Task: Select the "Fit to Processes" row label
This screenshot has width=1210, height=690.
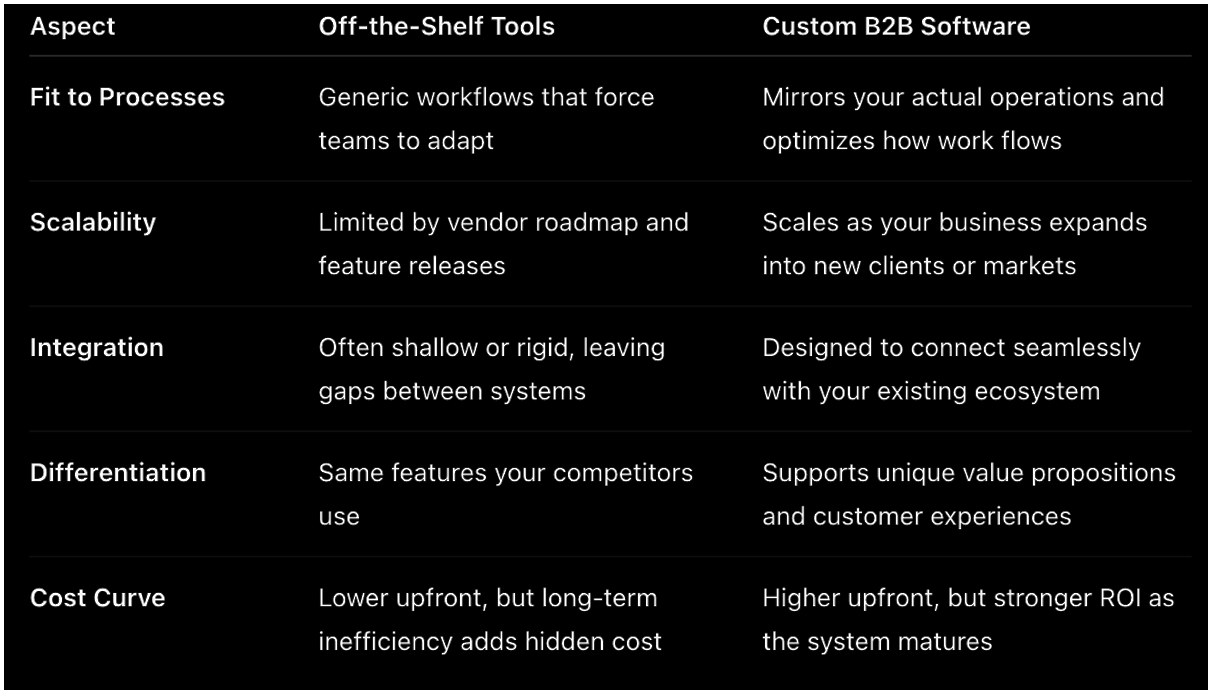Action: click(x=125, y=98)
